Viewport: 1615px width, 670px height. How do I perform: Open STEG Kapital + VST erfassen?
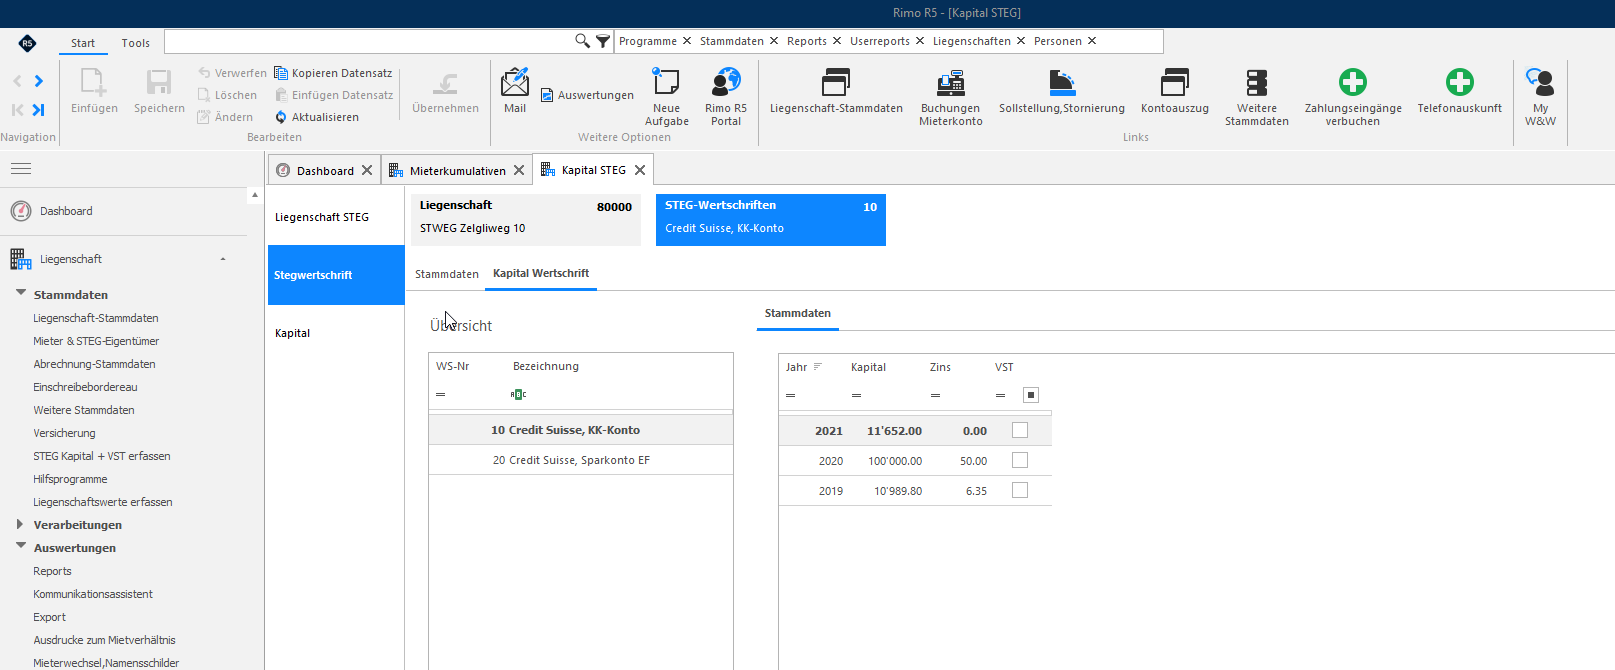coord(102,456)
